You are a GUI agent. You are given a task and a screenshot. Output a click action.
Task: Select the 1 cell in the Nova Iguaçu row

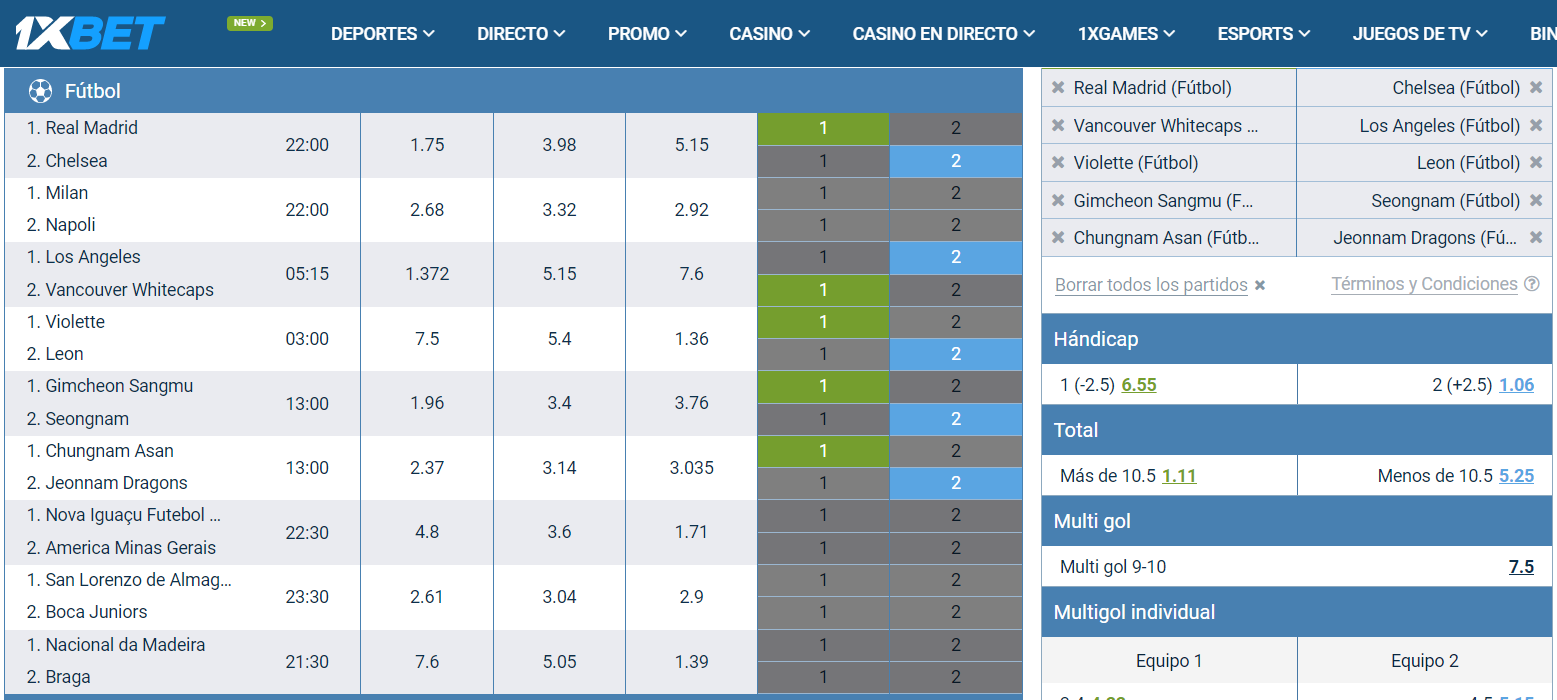(x=823, y=515)
